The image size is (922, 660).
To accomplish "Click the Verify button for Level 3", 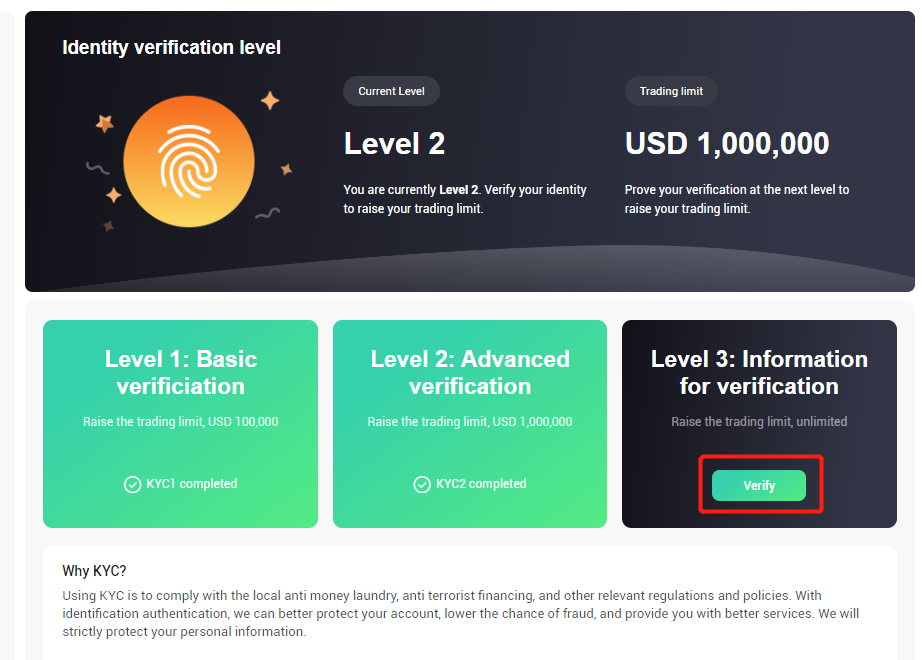I will (x=759, y=485).
